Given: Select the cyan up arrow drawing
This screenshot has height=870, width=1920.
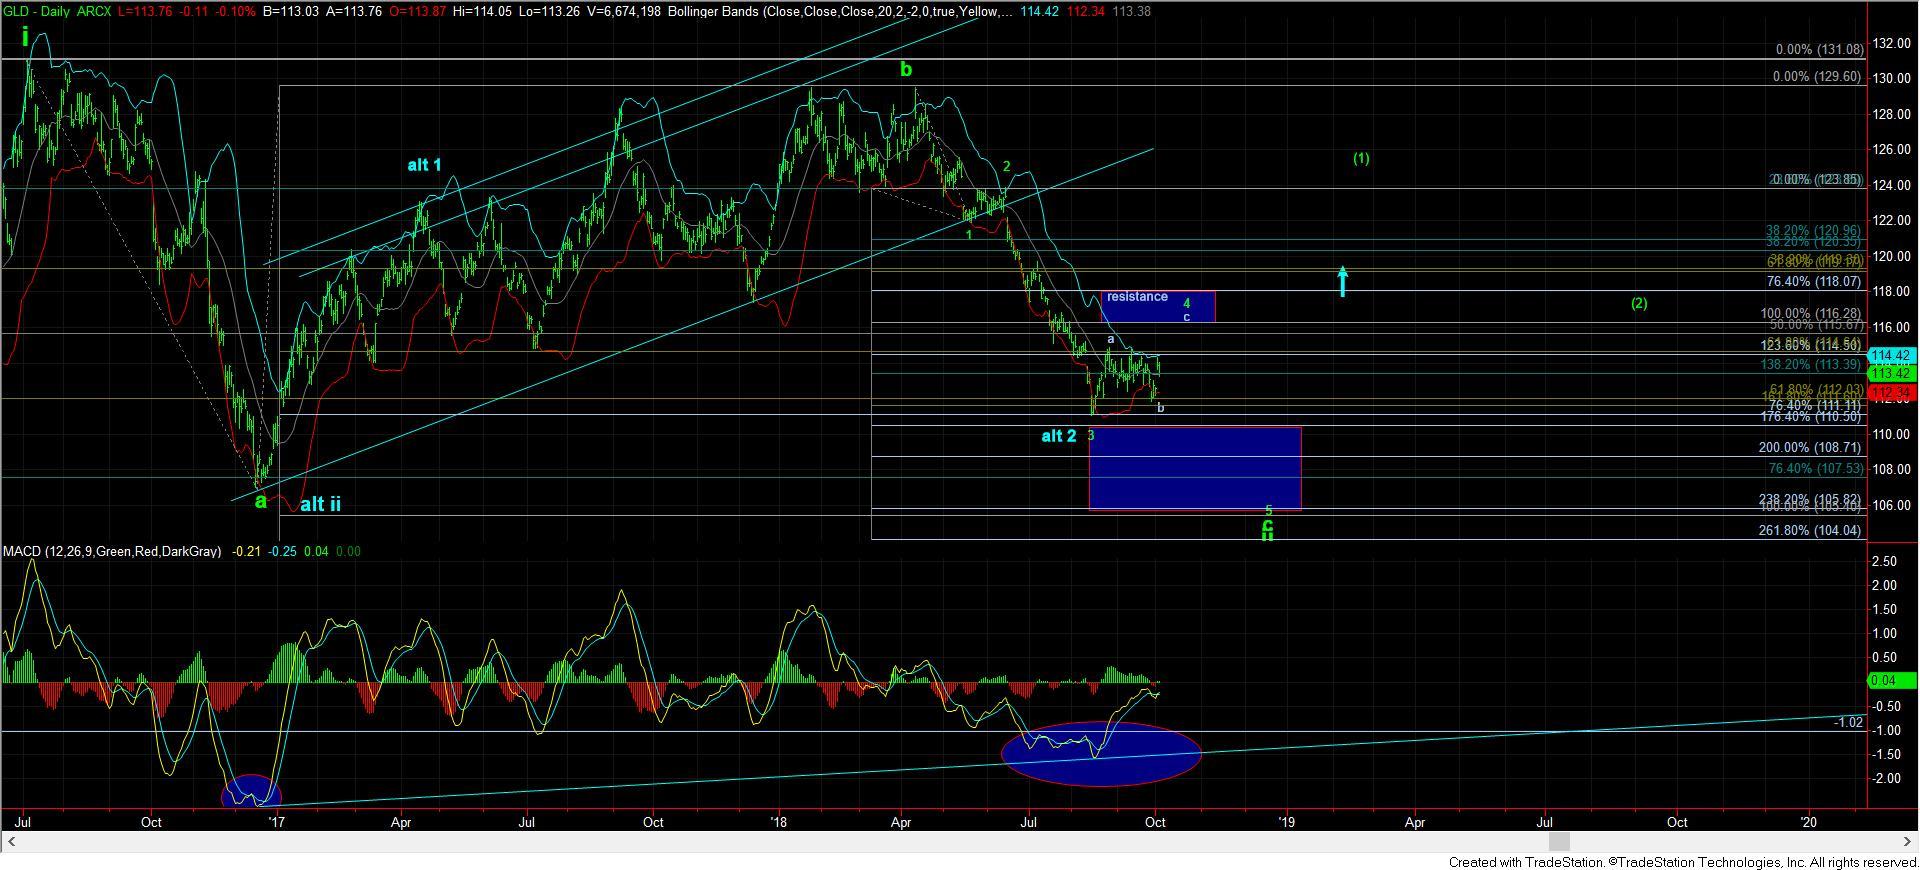Looking at the screenshot, I should click(x=1343, y=281).
